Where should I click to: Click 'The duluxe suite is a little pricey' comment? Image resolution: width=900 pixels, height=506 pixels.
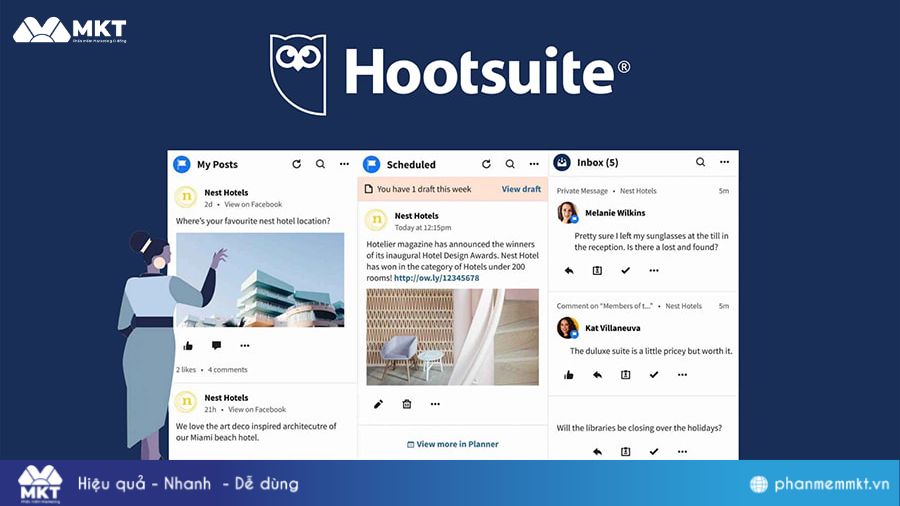pyautogui.click(x=651, y=351)
